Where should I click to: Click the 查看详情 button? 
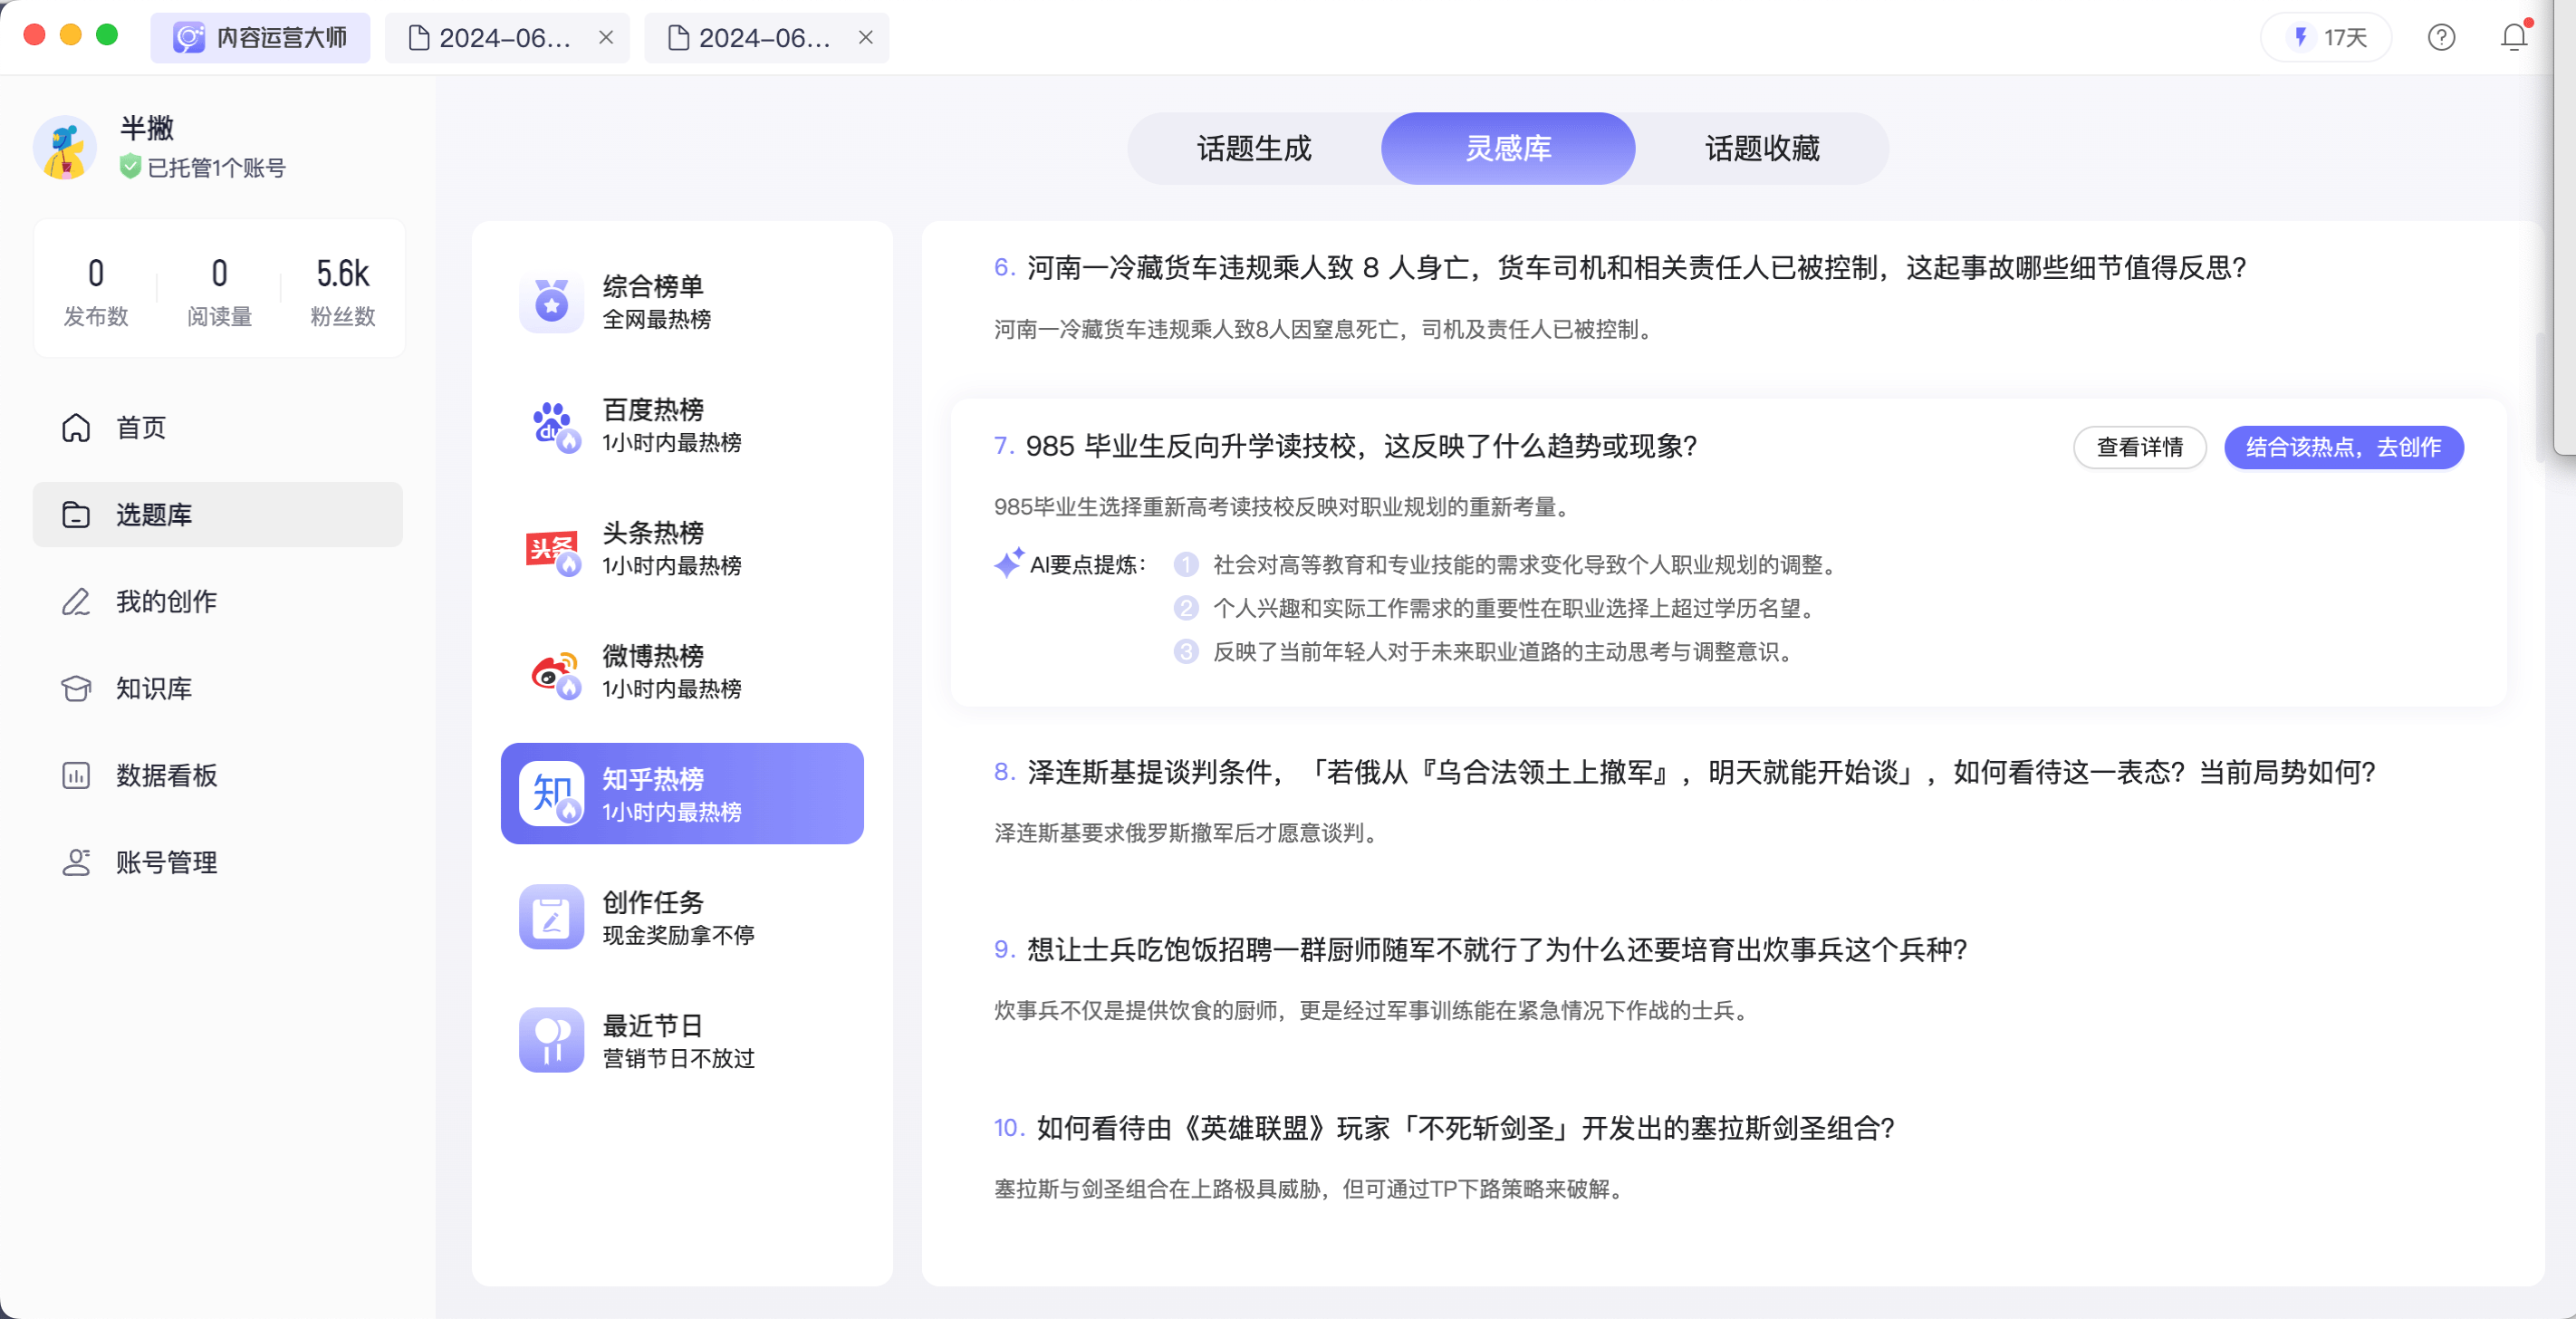[2139, 447]
